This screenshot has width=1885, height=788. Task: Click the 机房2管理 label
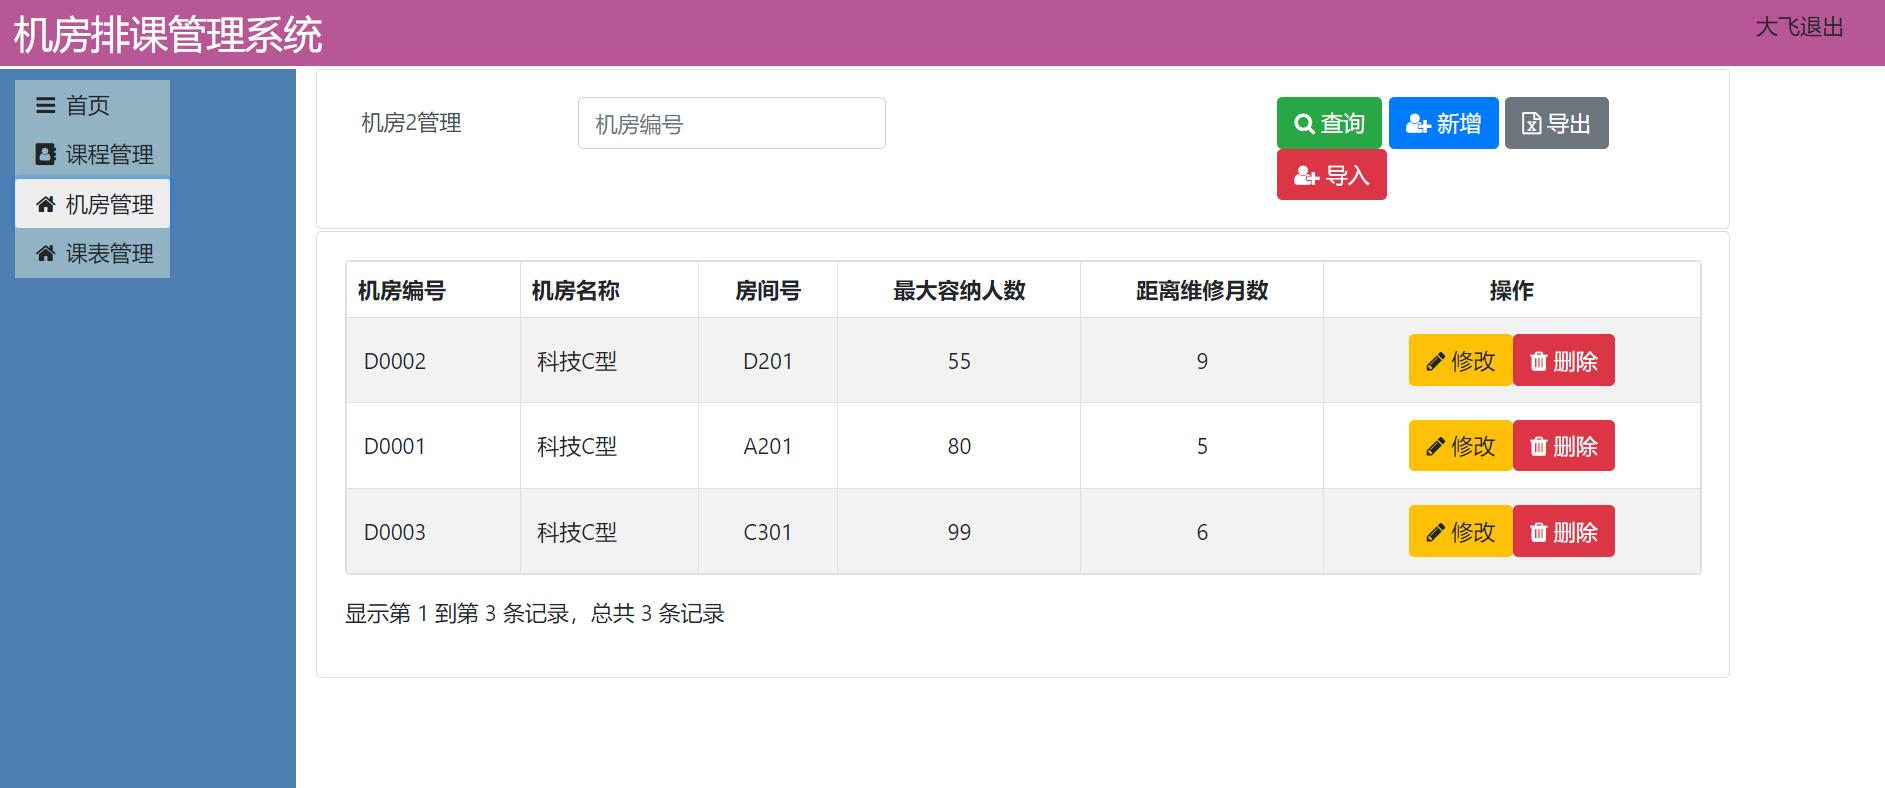tap(411, 123)
